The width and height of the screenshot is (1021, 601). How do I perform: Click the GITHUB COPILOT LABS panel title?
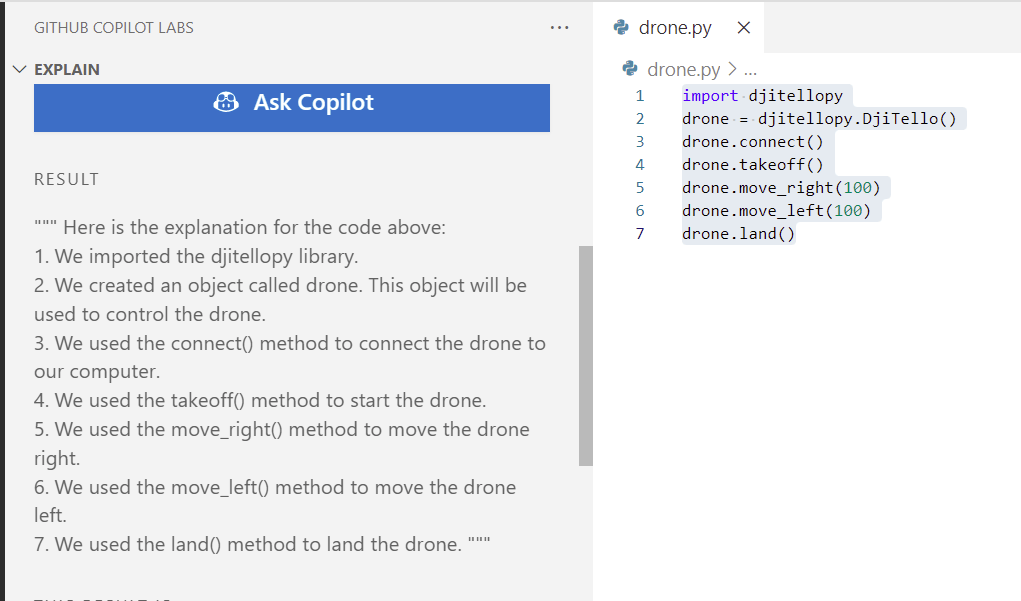pos(114,28)
